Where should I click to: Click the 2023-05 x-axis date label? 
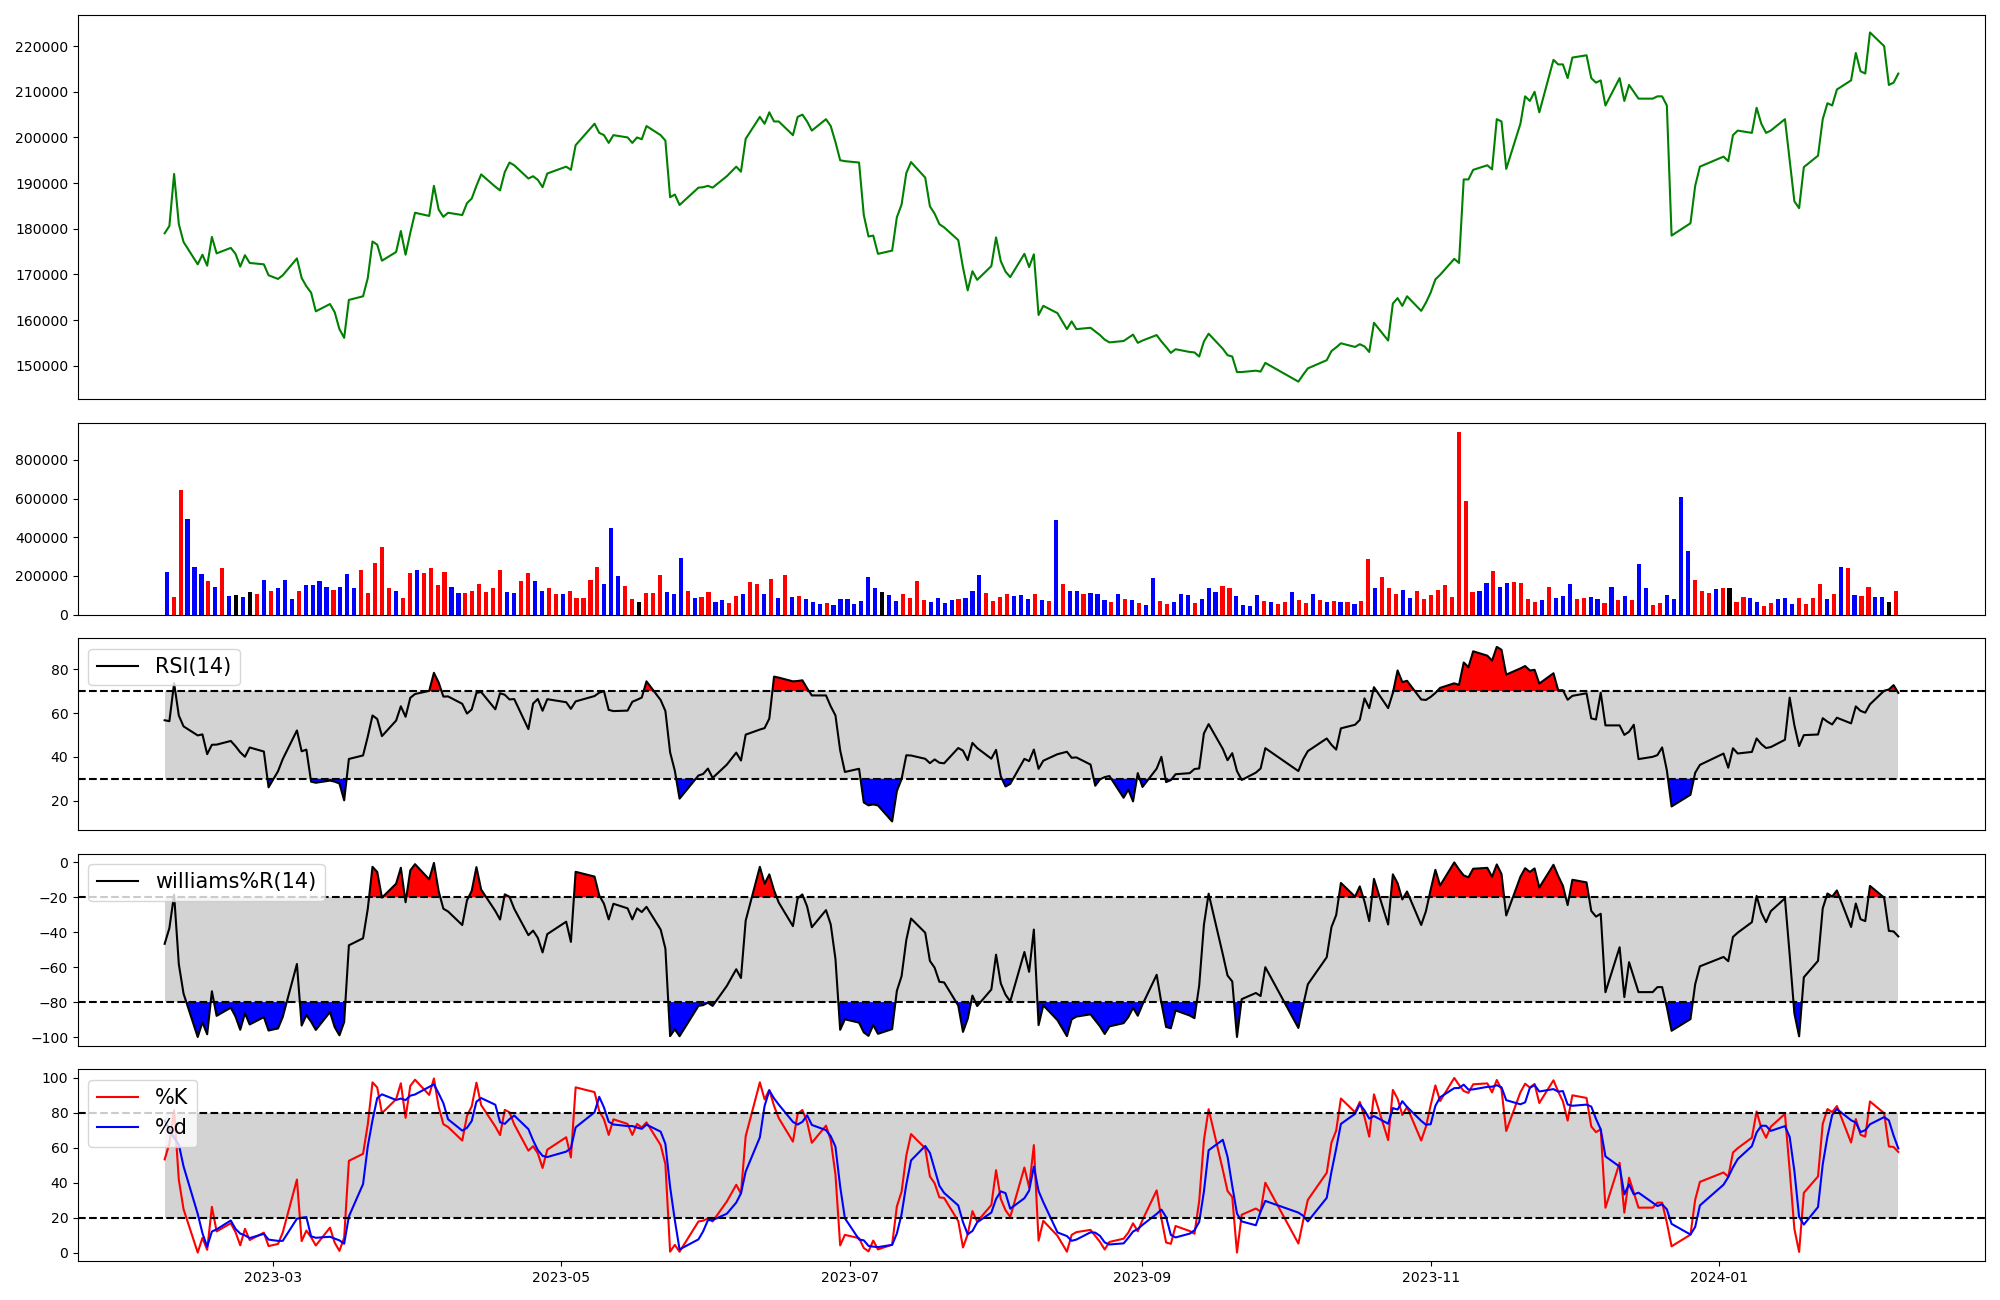click(561, 1277)
